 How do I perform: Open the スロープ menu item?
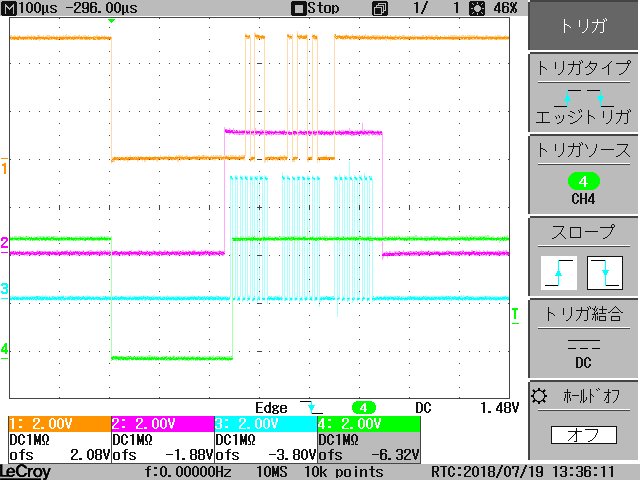pyautogui.click(x=583, y=256)
